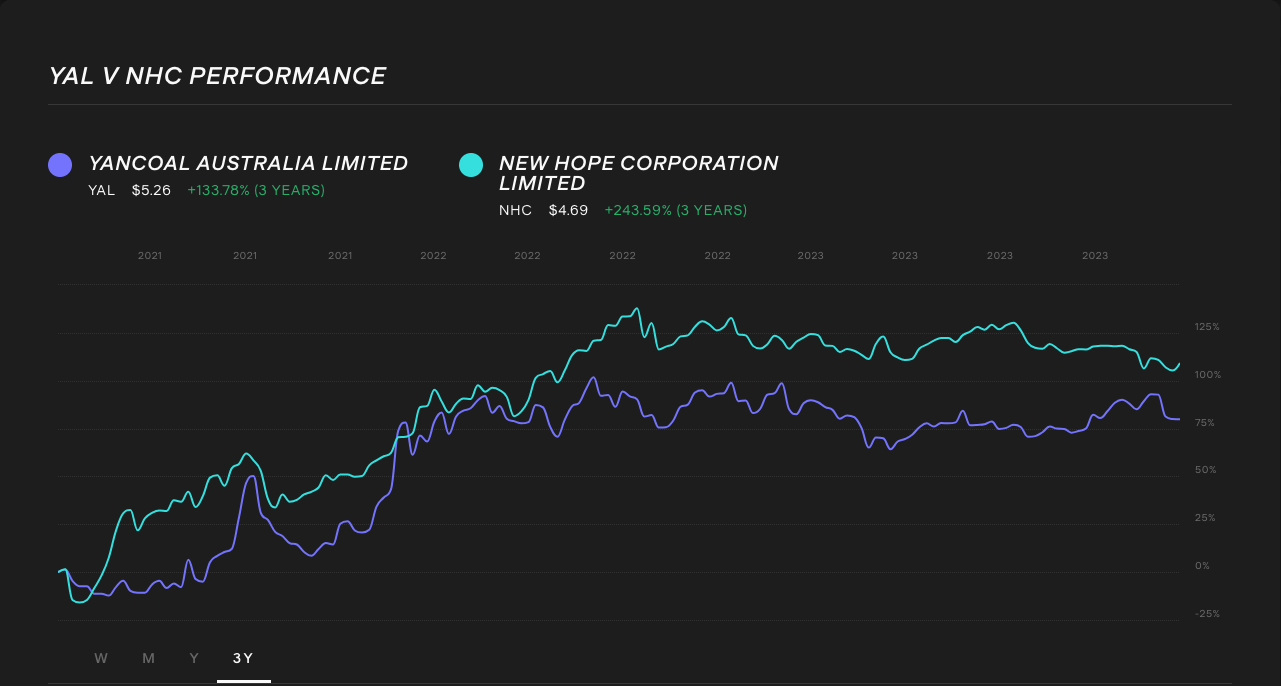Switch to the W weekly view tab

[100, 658]
